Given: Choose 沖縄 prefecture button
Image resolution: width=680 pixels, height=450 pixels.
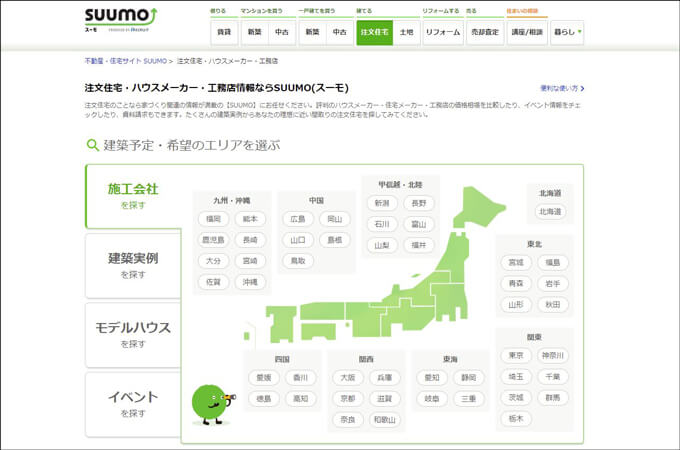Looking at the screenshot, I should 250,282.
